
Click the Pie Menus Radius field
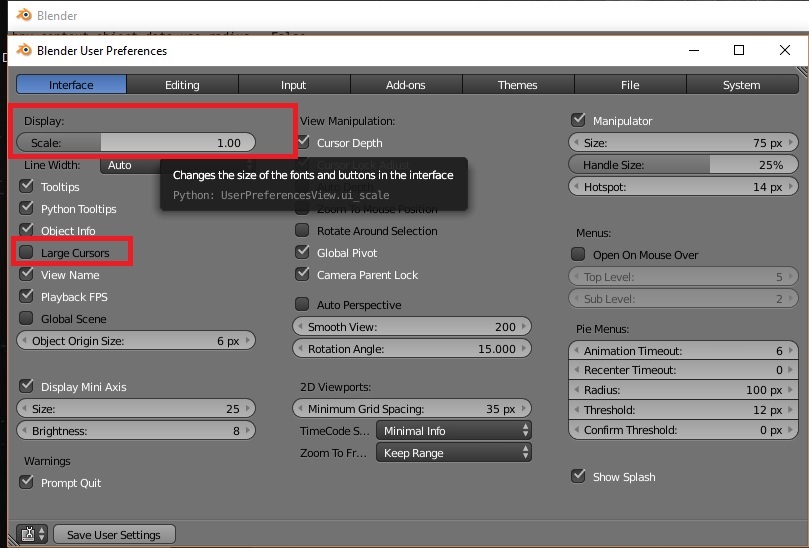(x=684, y=390)
